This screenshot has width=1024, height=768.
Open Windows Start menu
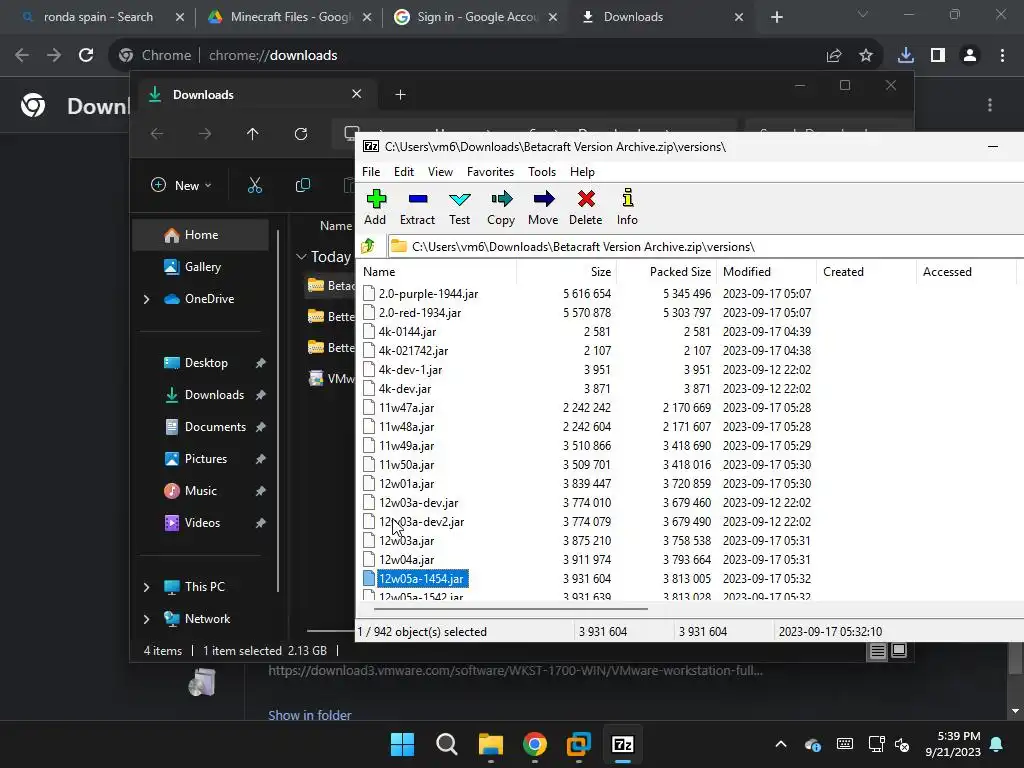[402, 744]
